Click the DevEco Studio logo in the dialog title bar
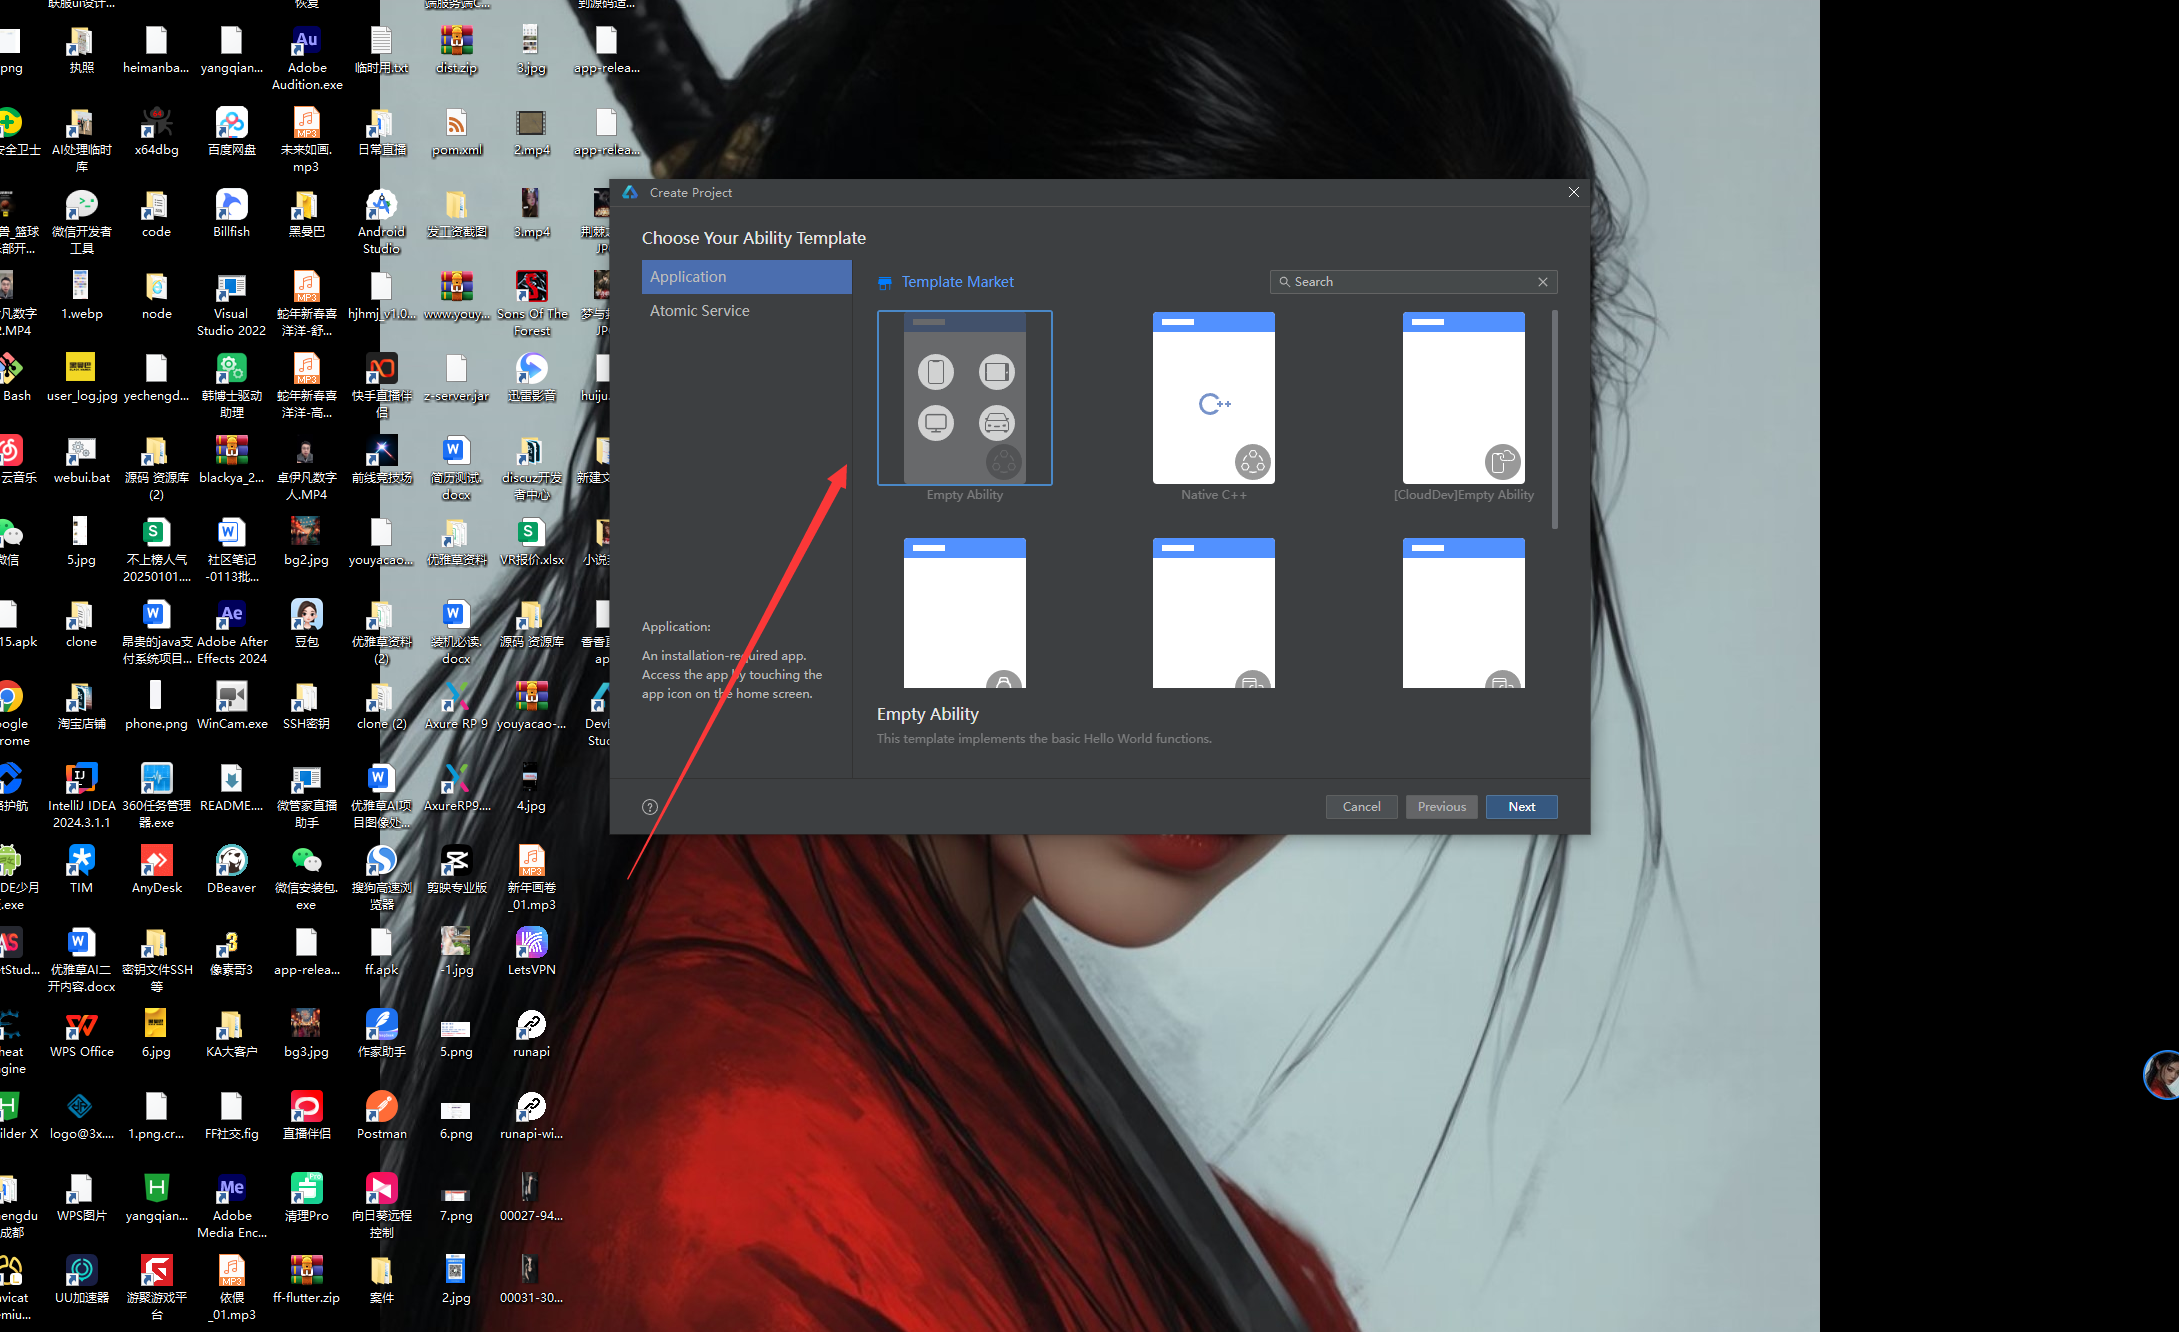Viewport: 2179px width, 1332px height. 631,192
